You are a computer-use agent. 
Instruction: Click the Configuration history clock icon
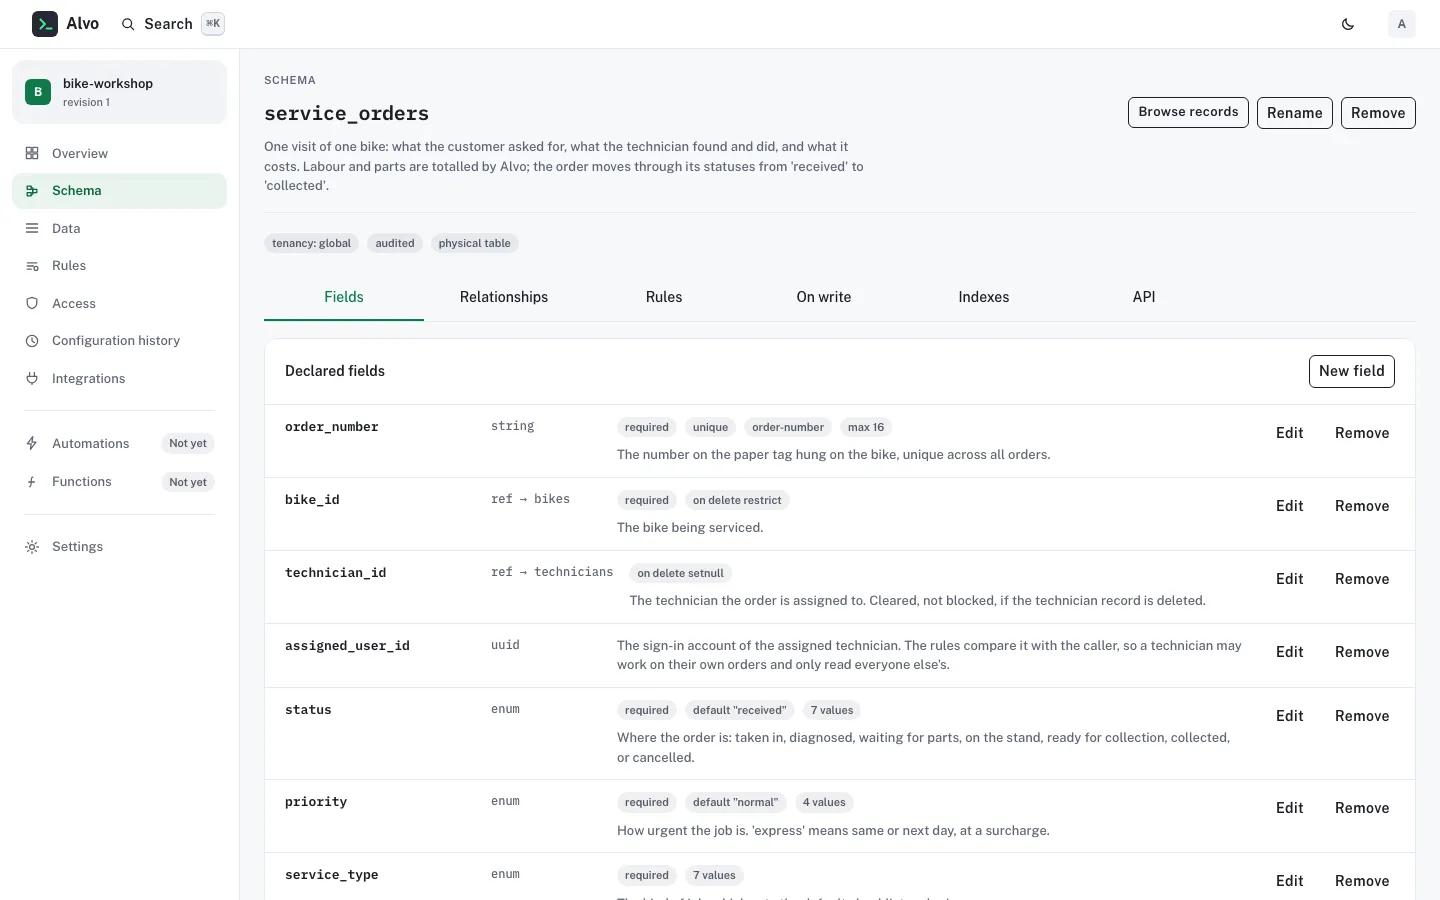tap(32, 341)
